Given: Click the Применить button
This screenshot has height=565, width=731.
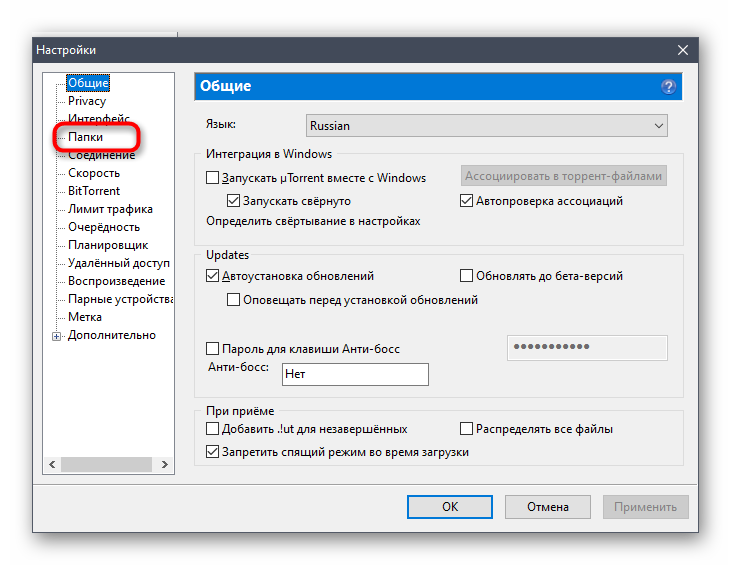Looking at the screenshot, I should pyautogui.click(x=645, y=507).
